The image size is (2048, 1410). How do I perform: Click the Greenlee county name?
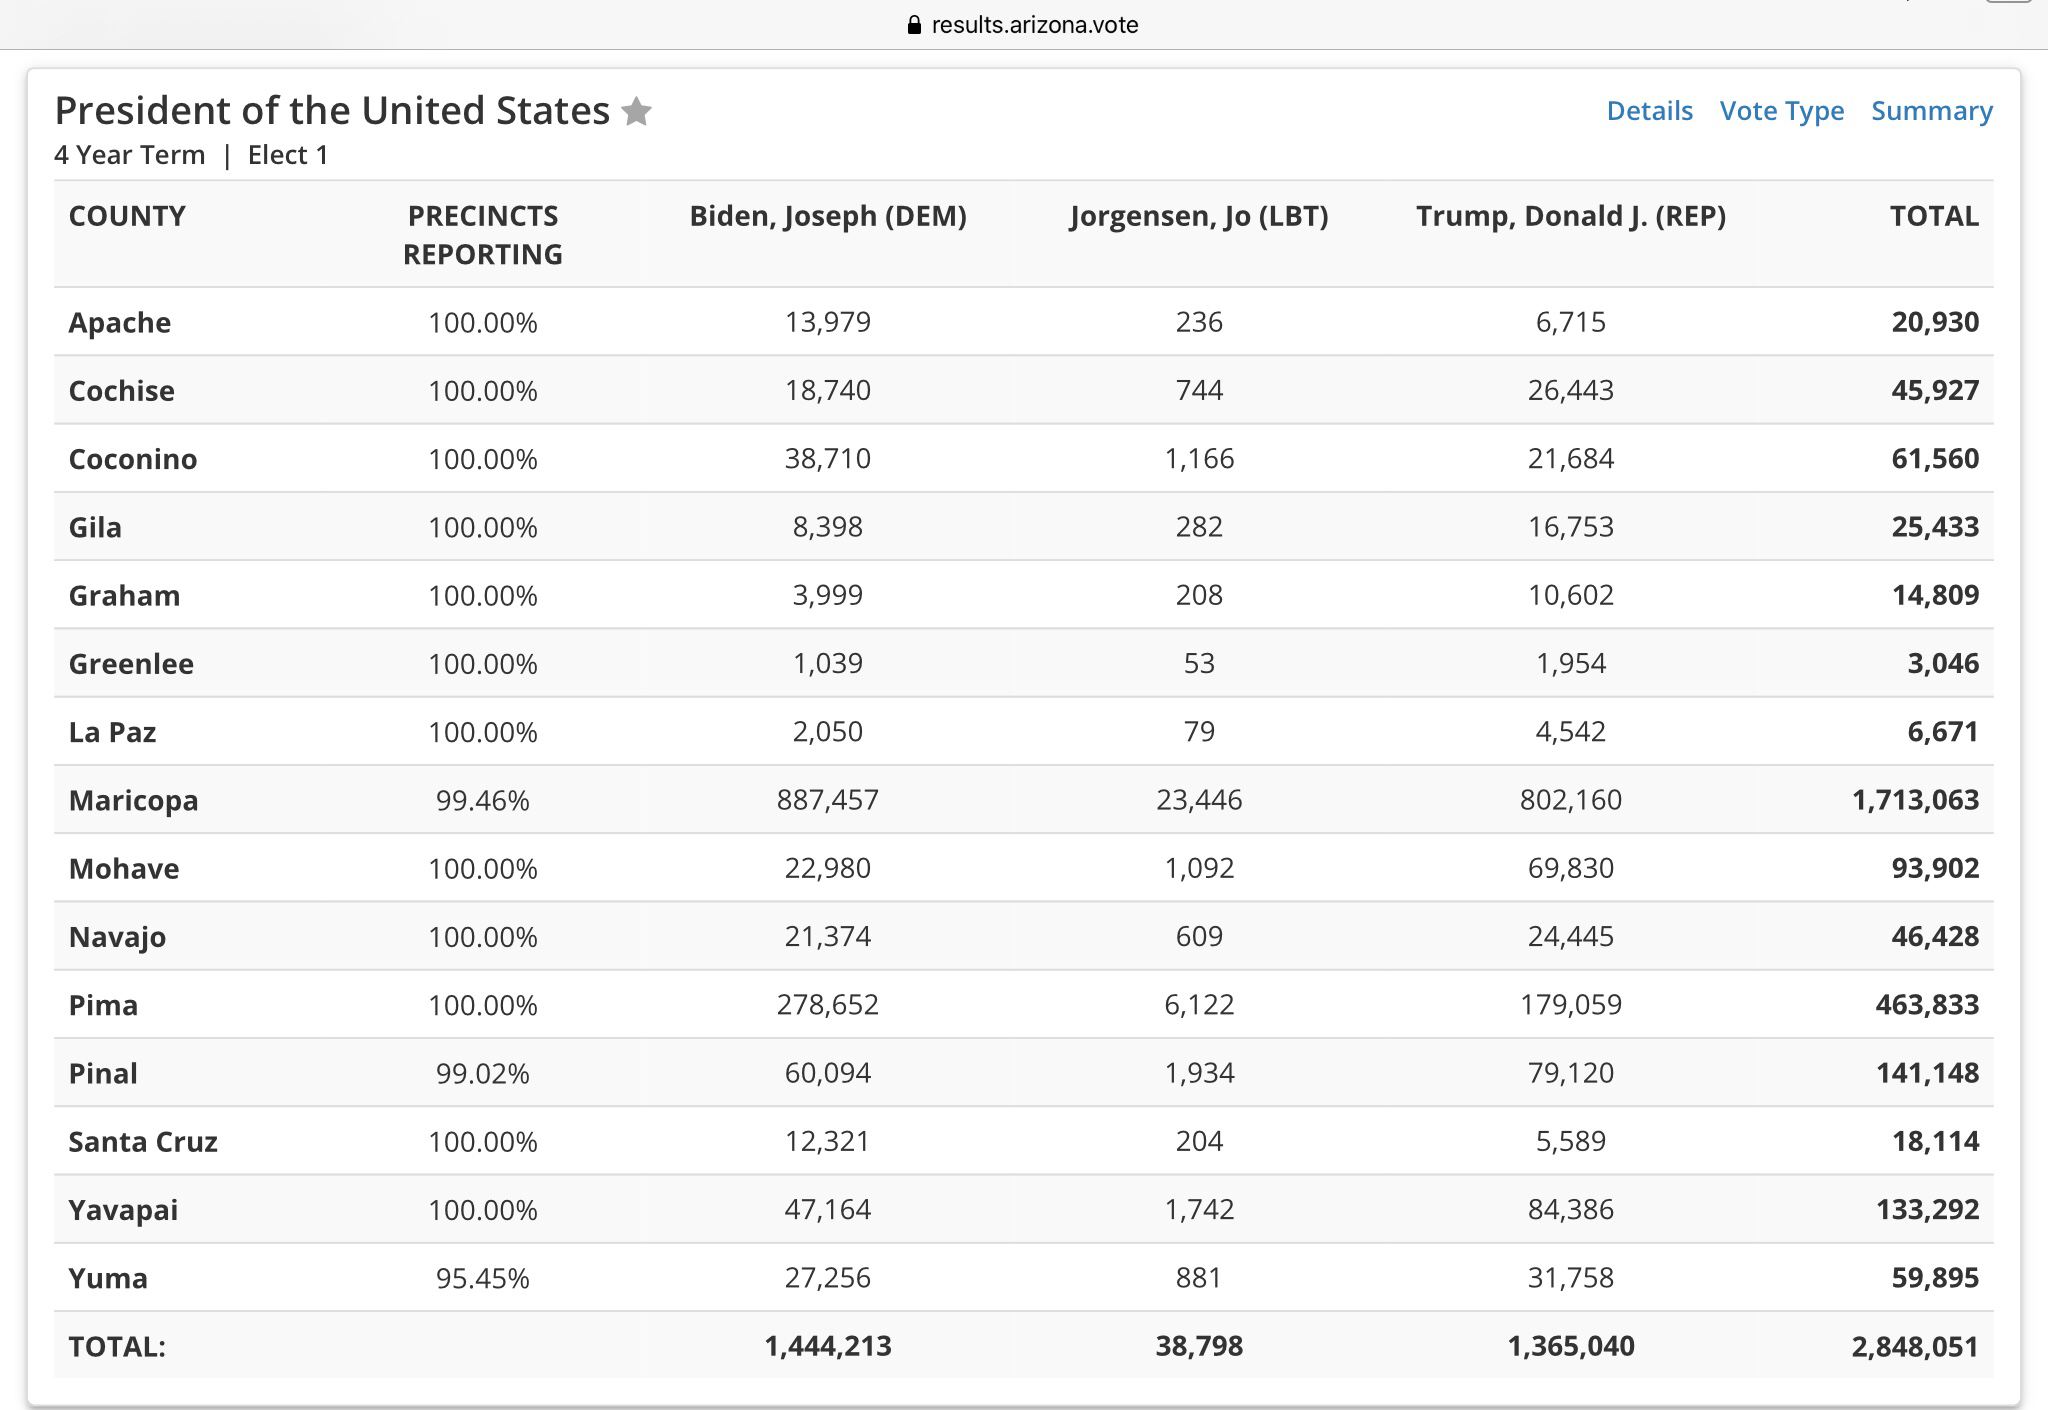[x=130, y=664]
